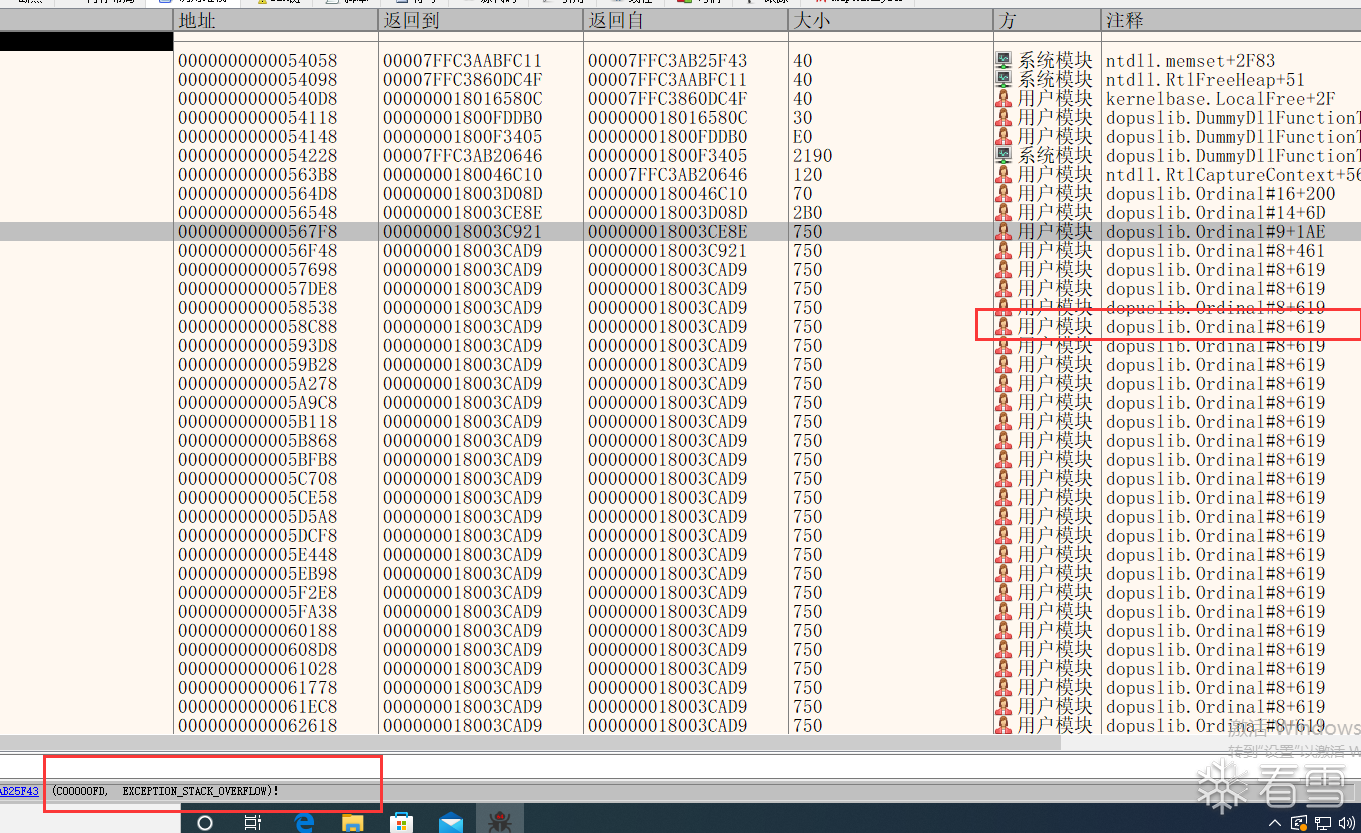Open Microsoft Store from the taskbar

point(402,822)
